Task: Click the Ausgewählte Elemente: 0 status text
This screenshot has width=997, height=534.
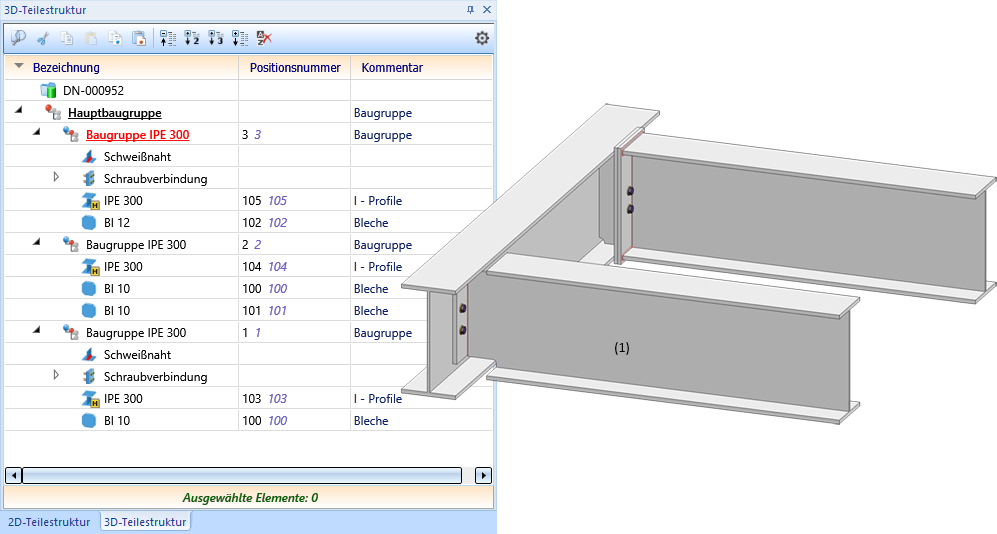Action: point(250,498)
